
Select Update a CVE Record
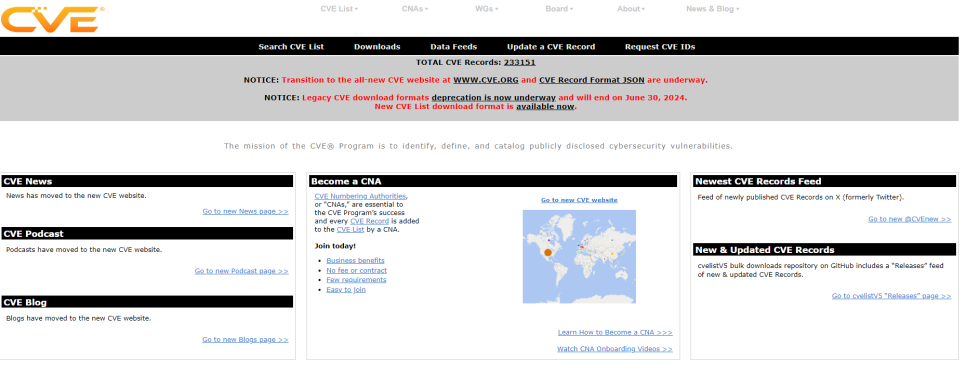click(x=551, y=47)
